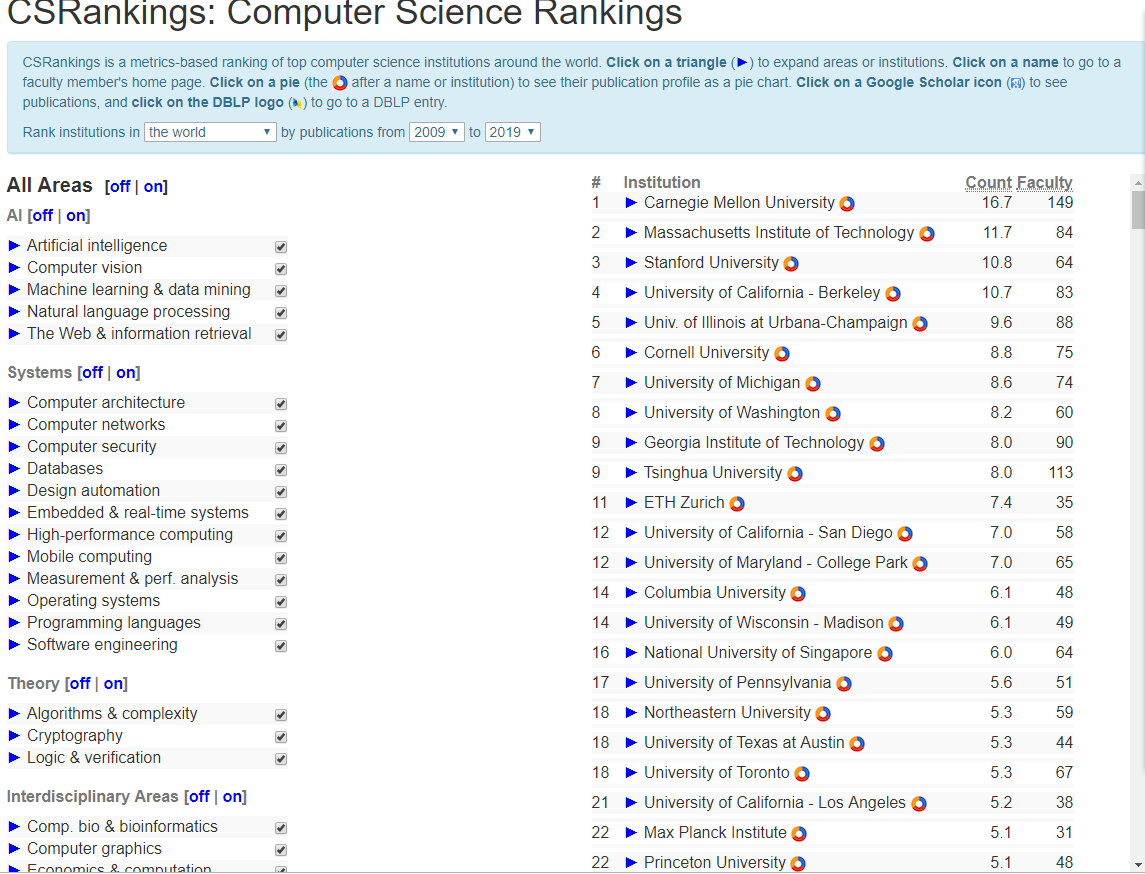Screen dimensions: 1145x874
Task: Toggle Natural language processing checkbox
Action: coord(281,313)
